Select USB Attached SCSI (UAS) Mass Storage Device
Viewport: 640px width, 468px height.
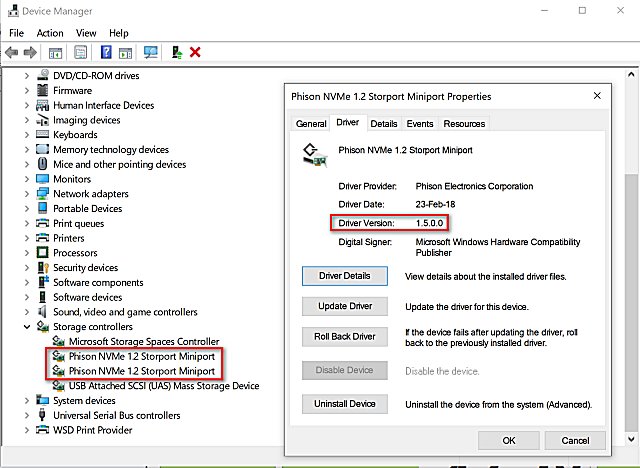pos(164,386)
